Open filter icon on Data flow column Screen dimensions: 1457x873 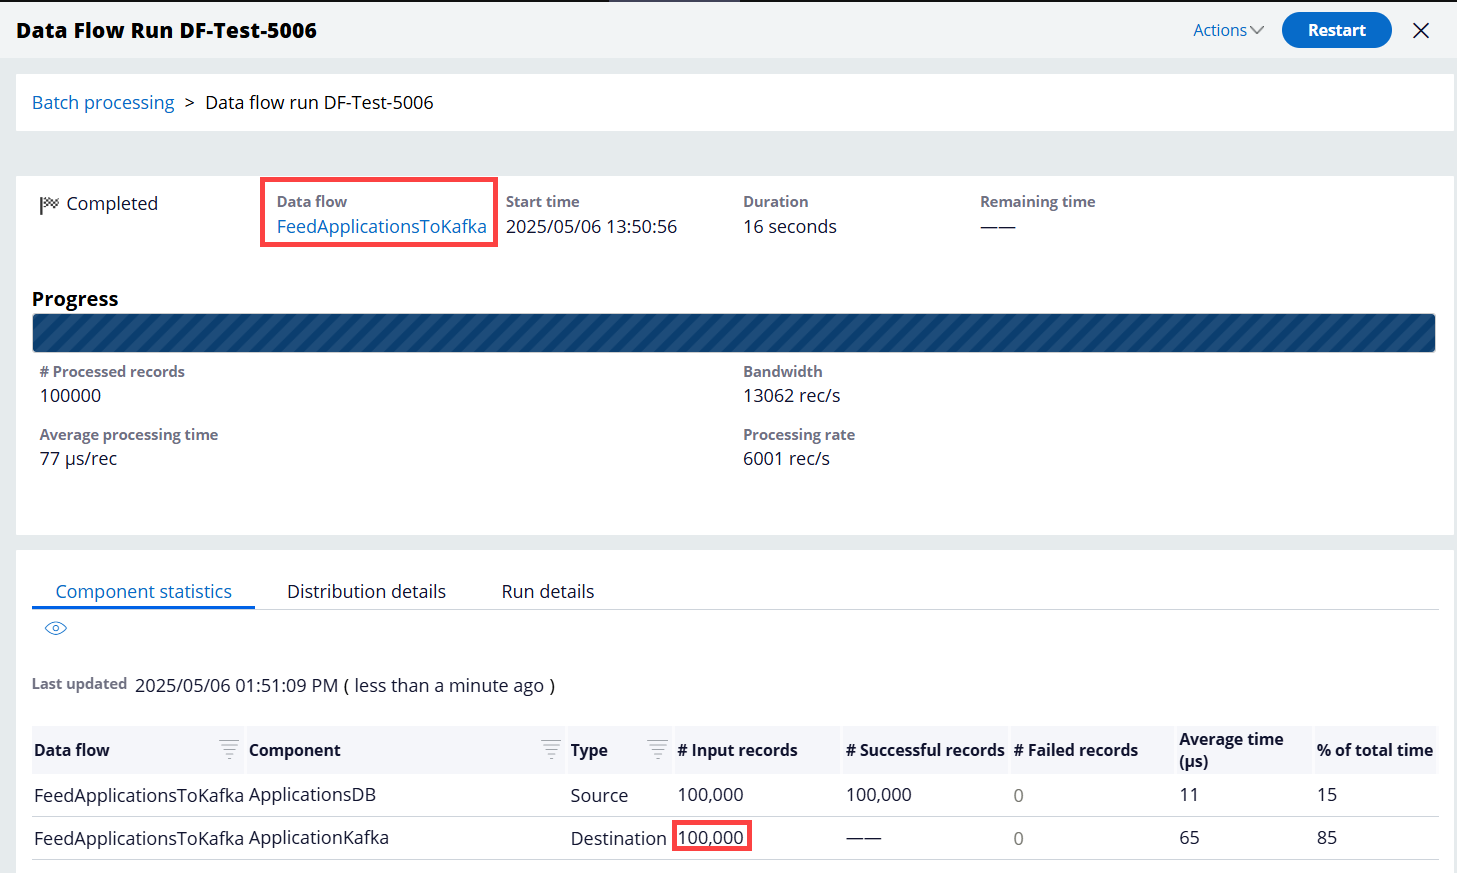click(x=229, y=749)
